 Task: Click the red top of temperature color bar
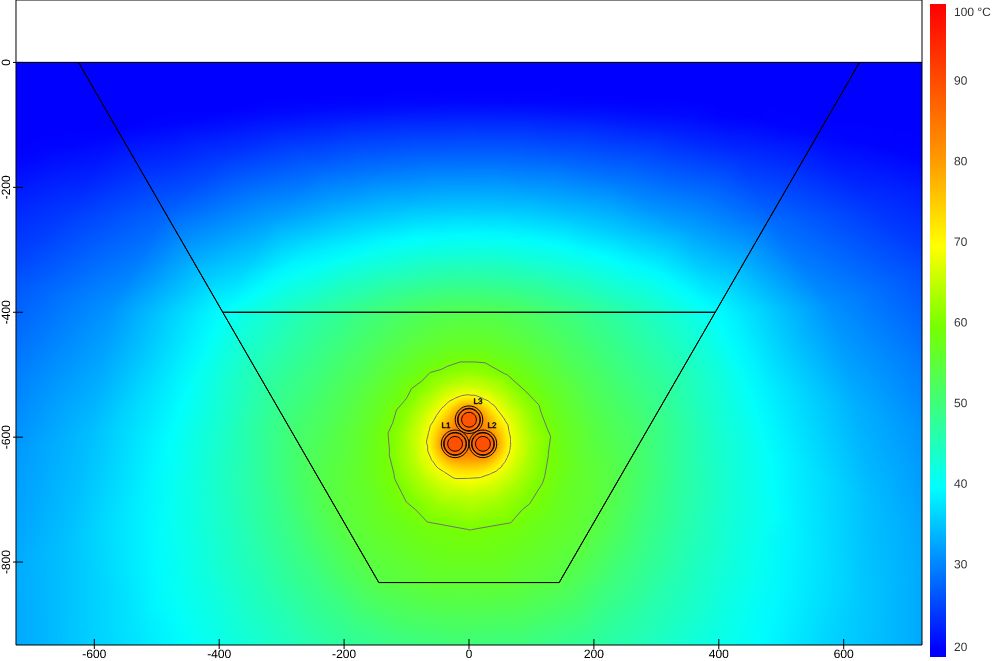[938, 14]
